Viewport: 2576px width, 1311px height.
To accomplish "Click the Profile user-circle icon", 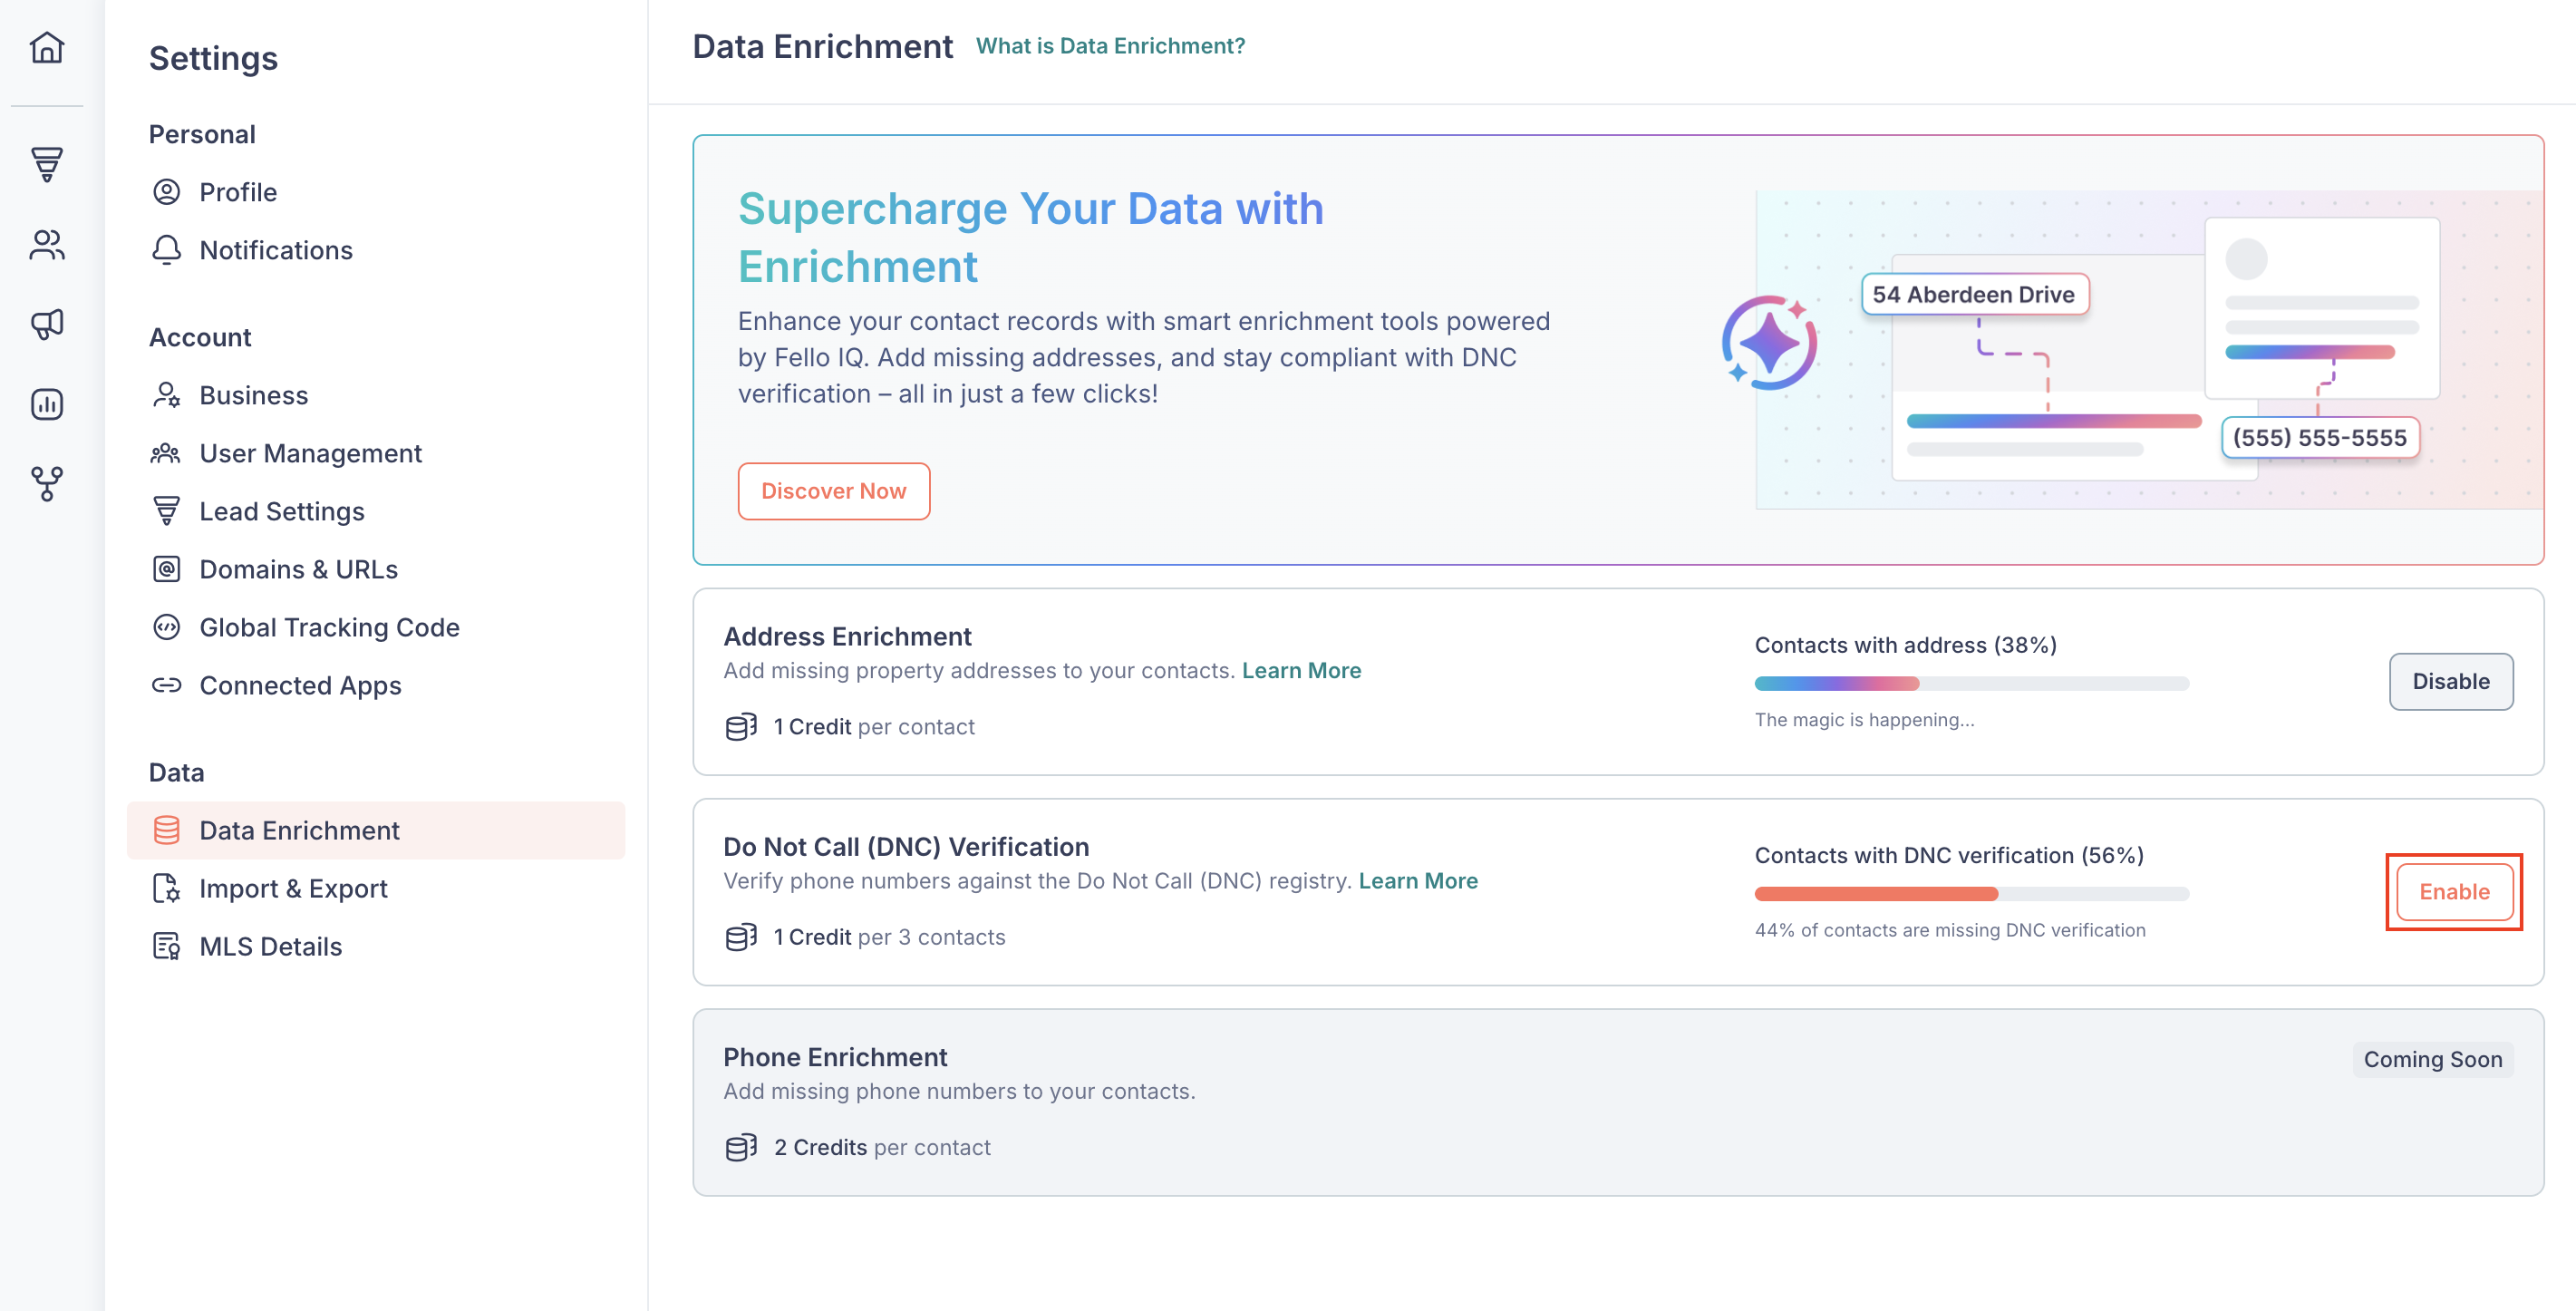I will coord(166,192).
